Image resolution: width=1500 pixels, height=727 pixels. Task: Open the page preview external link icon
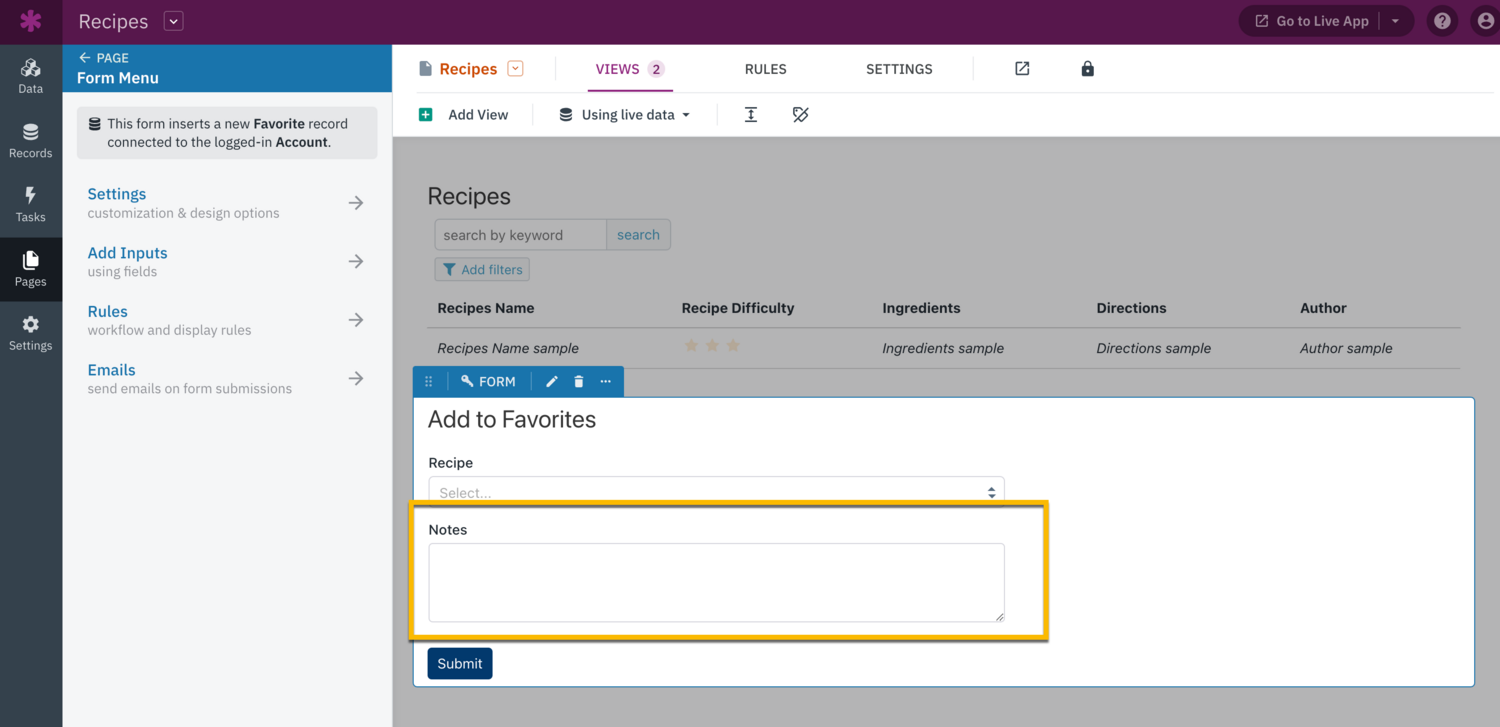(x=1022, y=69)
